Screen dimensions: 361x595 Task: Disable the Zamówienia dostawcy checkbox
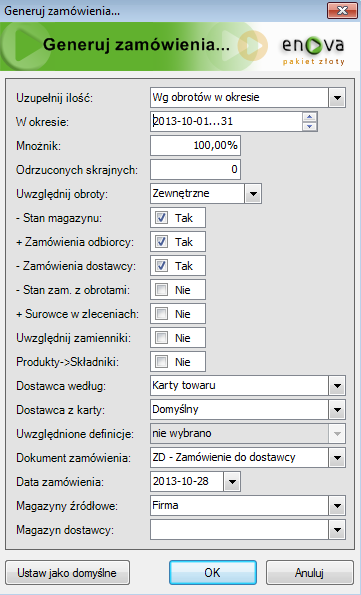click(x=161, y=266)
